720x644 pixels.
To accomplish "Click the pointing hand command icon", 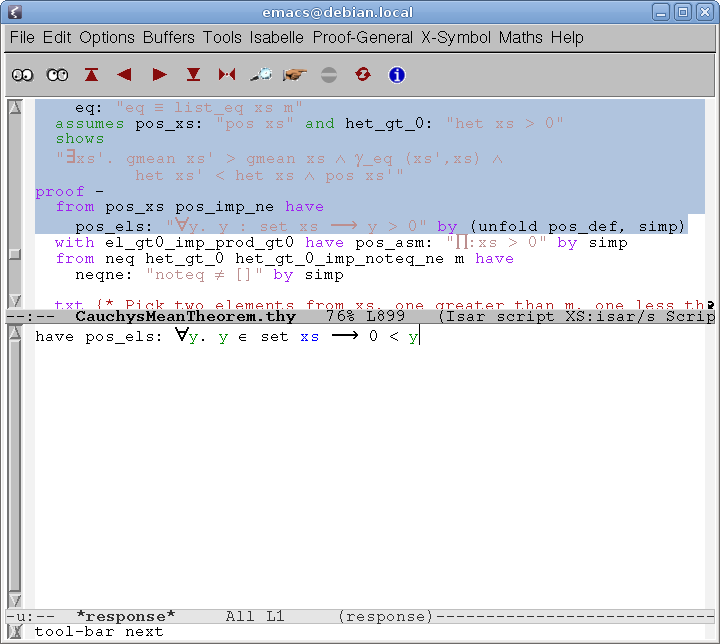I will click(294, 75).
